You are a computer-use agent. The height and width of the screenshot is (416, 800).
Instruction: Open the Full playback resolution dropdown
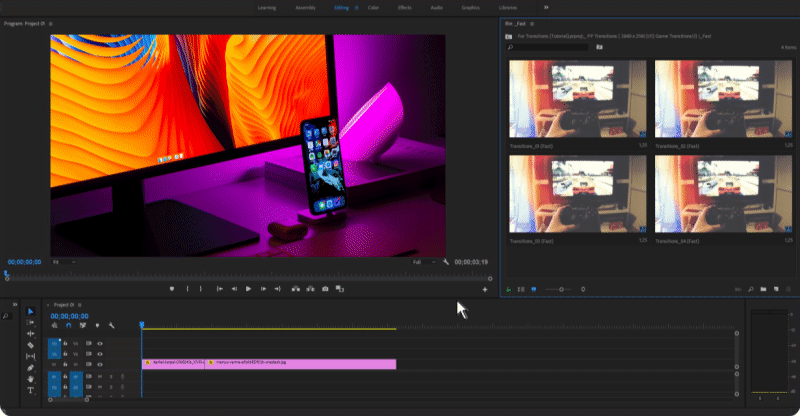pyautogui.click(x=424, y=262)
